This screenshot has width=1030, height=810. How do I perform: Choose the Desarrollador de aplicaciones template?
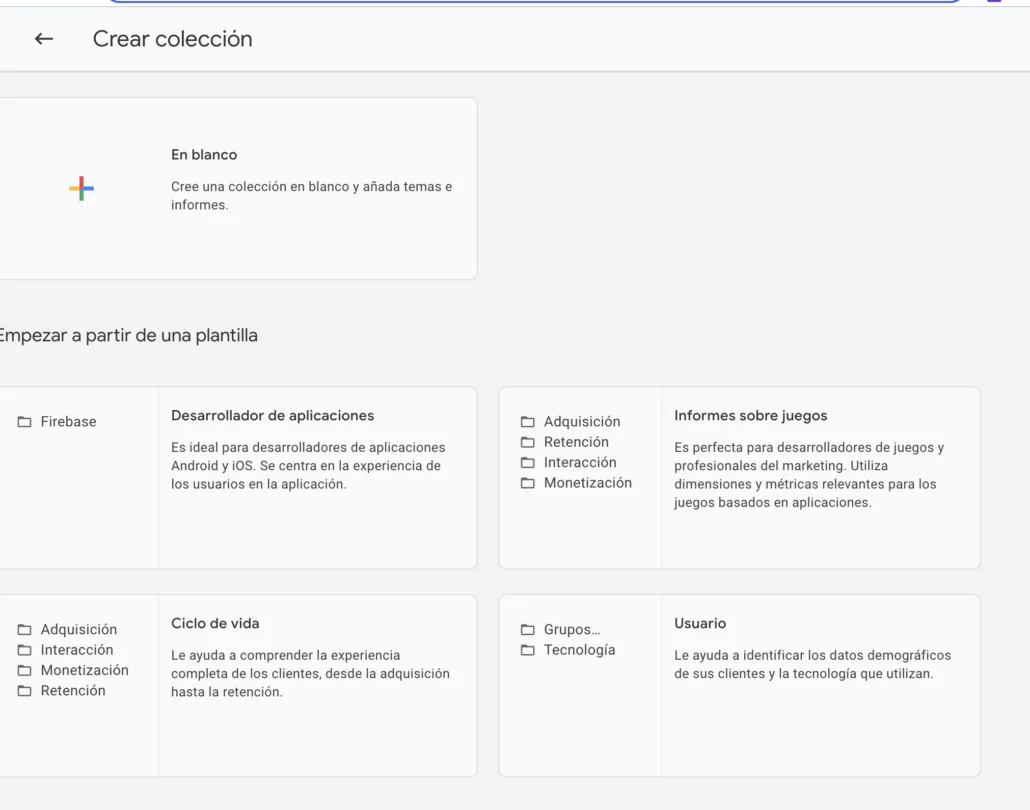point(300,477)
